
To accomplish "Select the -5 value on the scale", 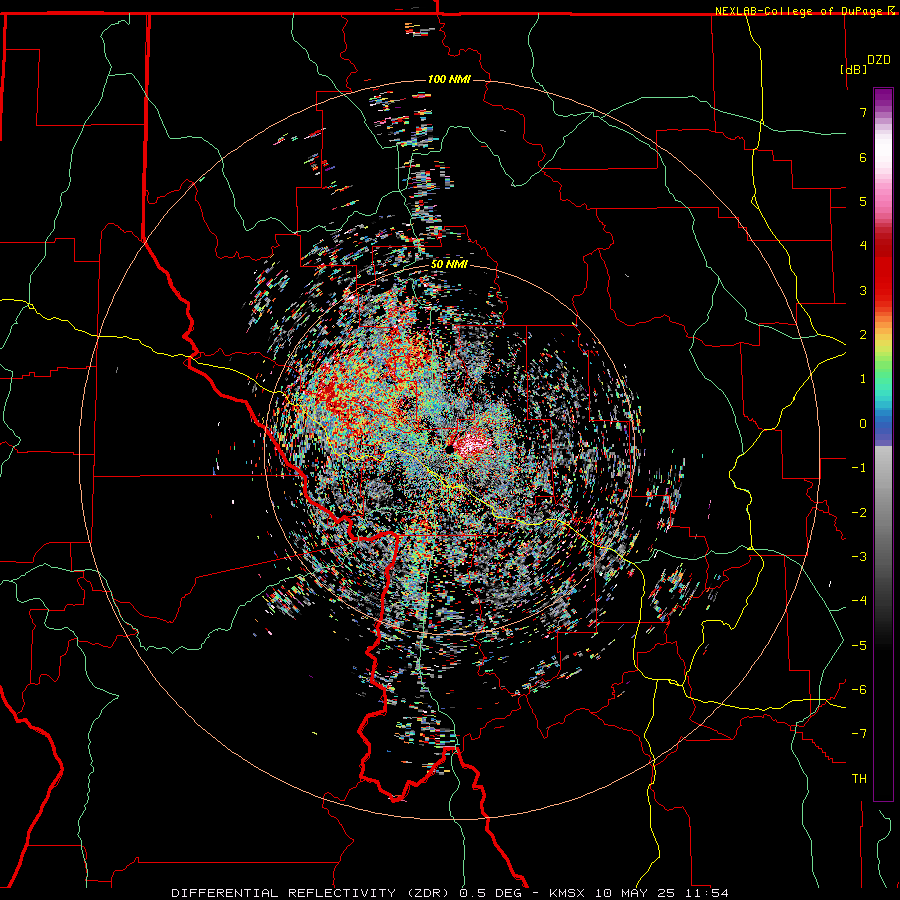I will click(x=859, y=646).
